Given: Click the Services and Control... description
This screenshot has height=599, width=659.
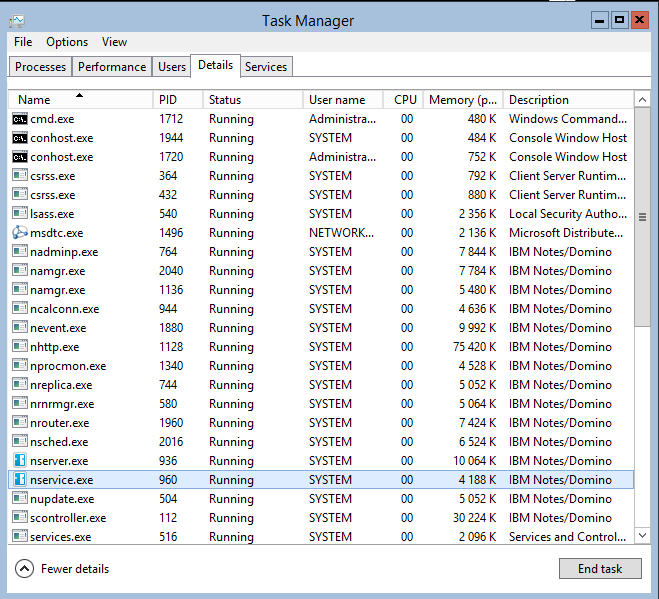Looking at the screenshot, I should [567, 537].
